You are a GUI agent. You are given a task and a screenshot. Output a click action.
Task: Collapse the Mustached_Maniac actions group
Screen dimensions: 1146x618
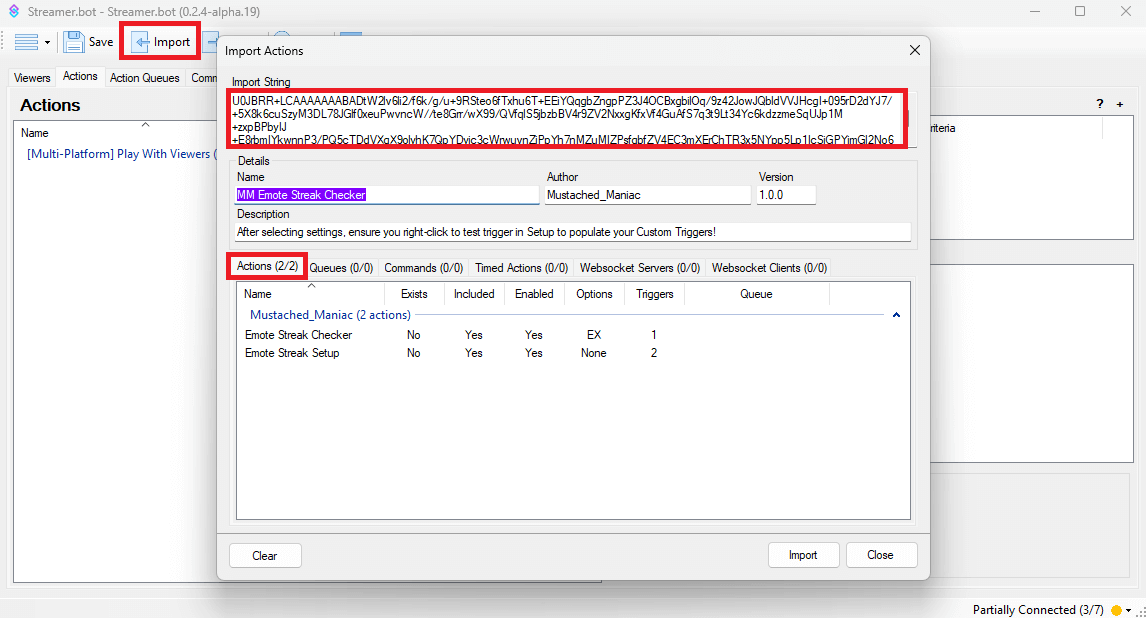click(896, 315)
